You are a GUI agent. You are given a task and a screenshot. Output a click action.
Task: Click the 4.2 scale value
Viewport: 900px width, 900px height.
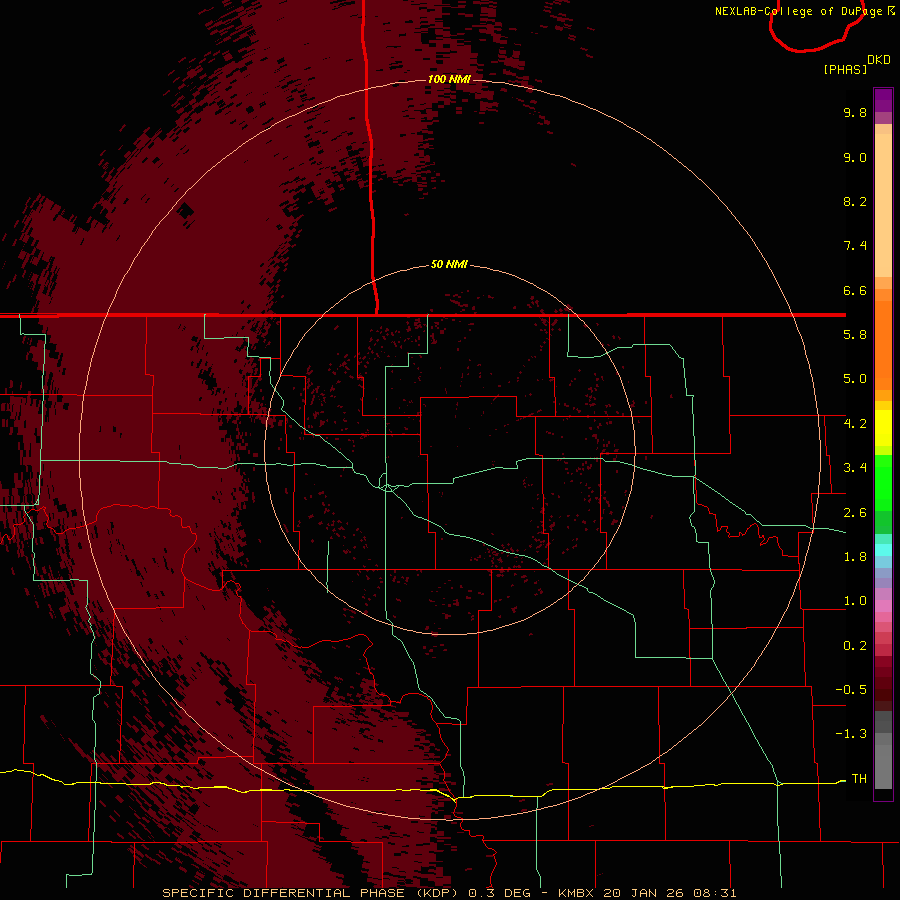[855, 424]
